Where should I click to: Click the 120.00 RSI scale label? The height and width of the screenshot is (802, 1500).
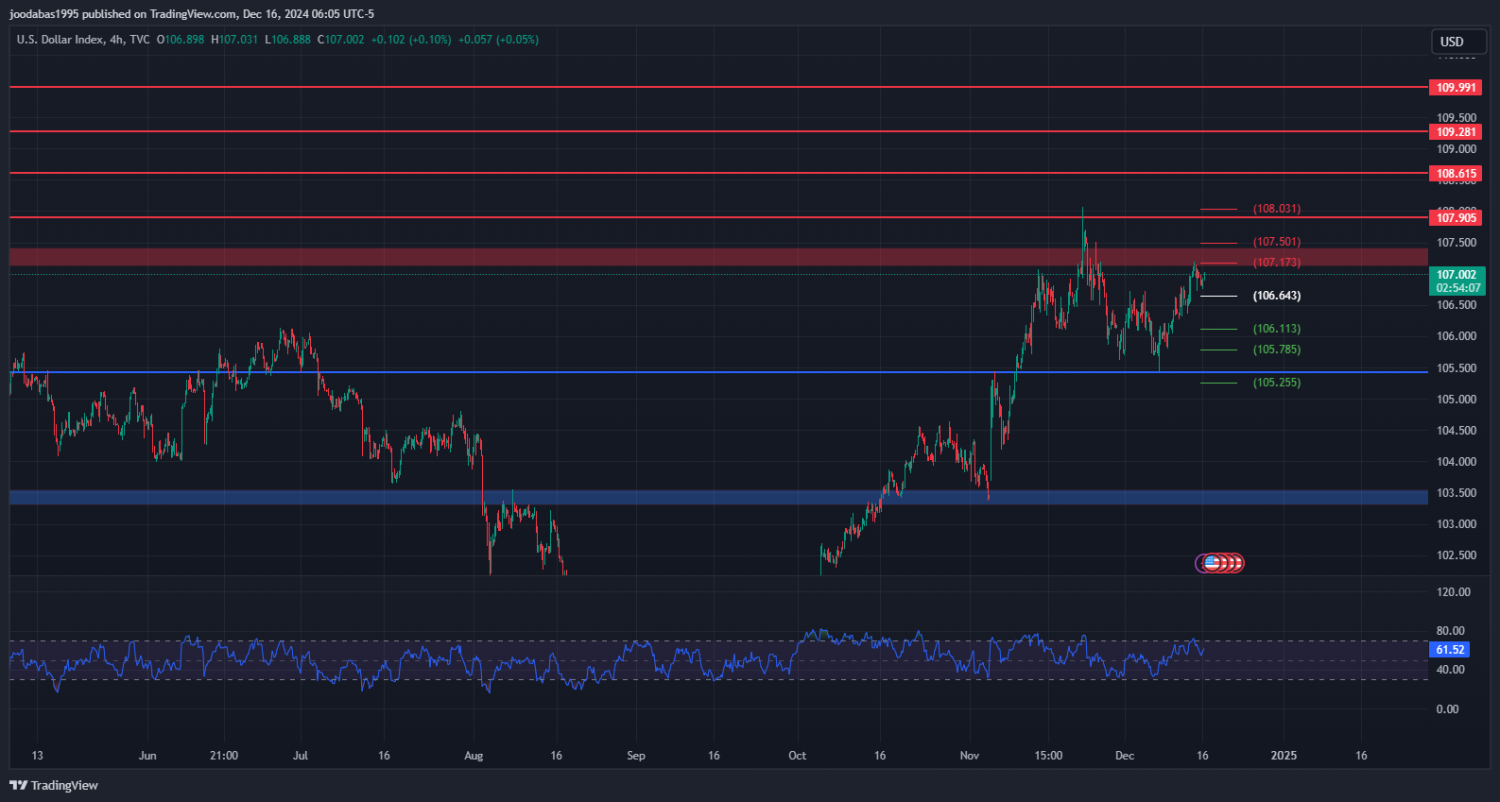[x=1454, y=592]
